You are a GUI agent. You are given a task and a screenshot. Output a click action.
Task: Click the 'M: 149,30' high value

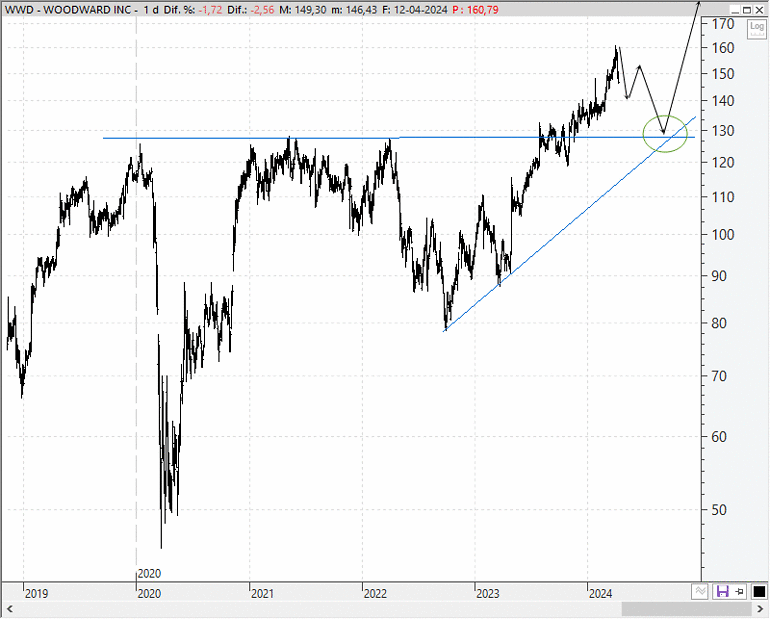302,10
